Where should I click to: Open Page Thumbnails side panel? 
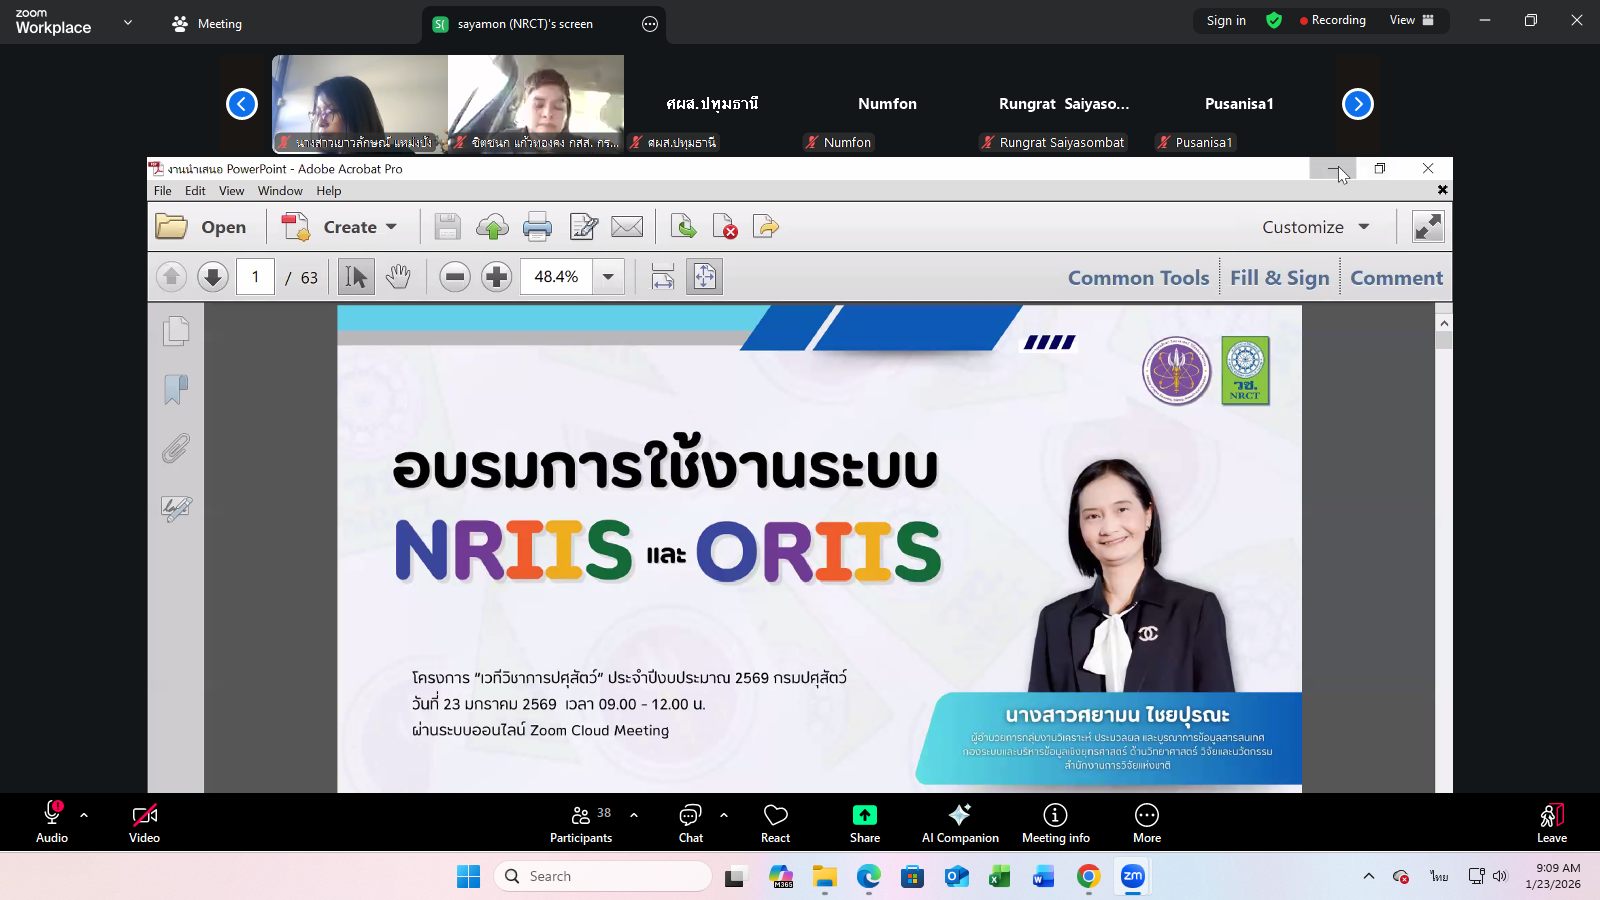[x=176, y=331]
